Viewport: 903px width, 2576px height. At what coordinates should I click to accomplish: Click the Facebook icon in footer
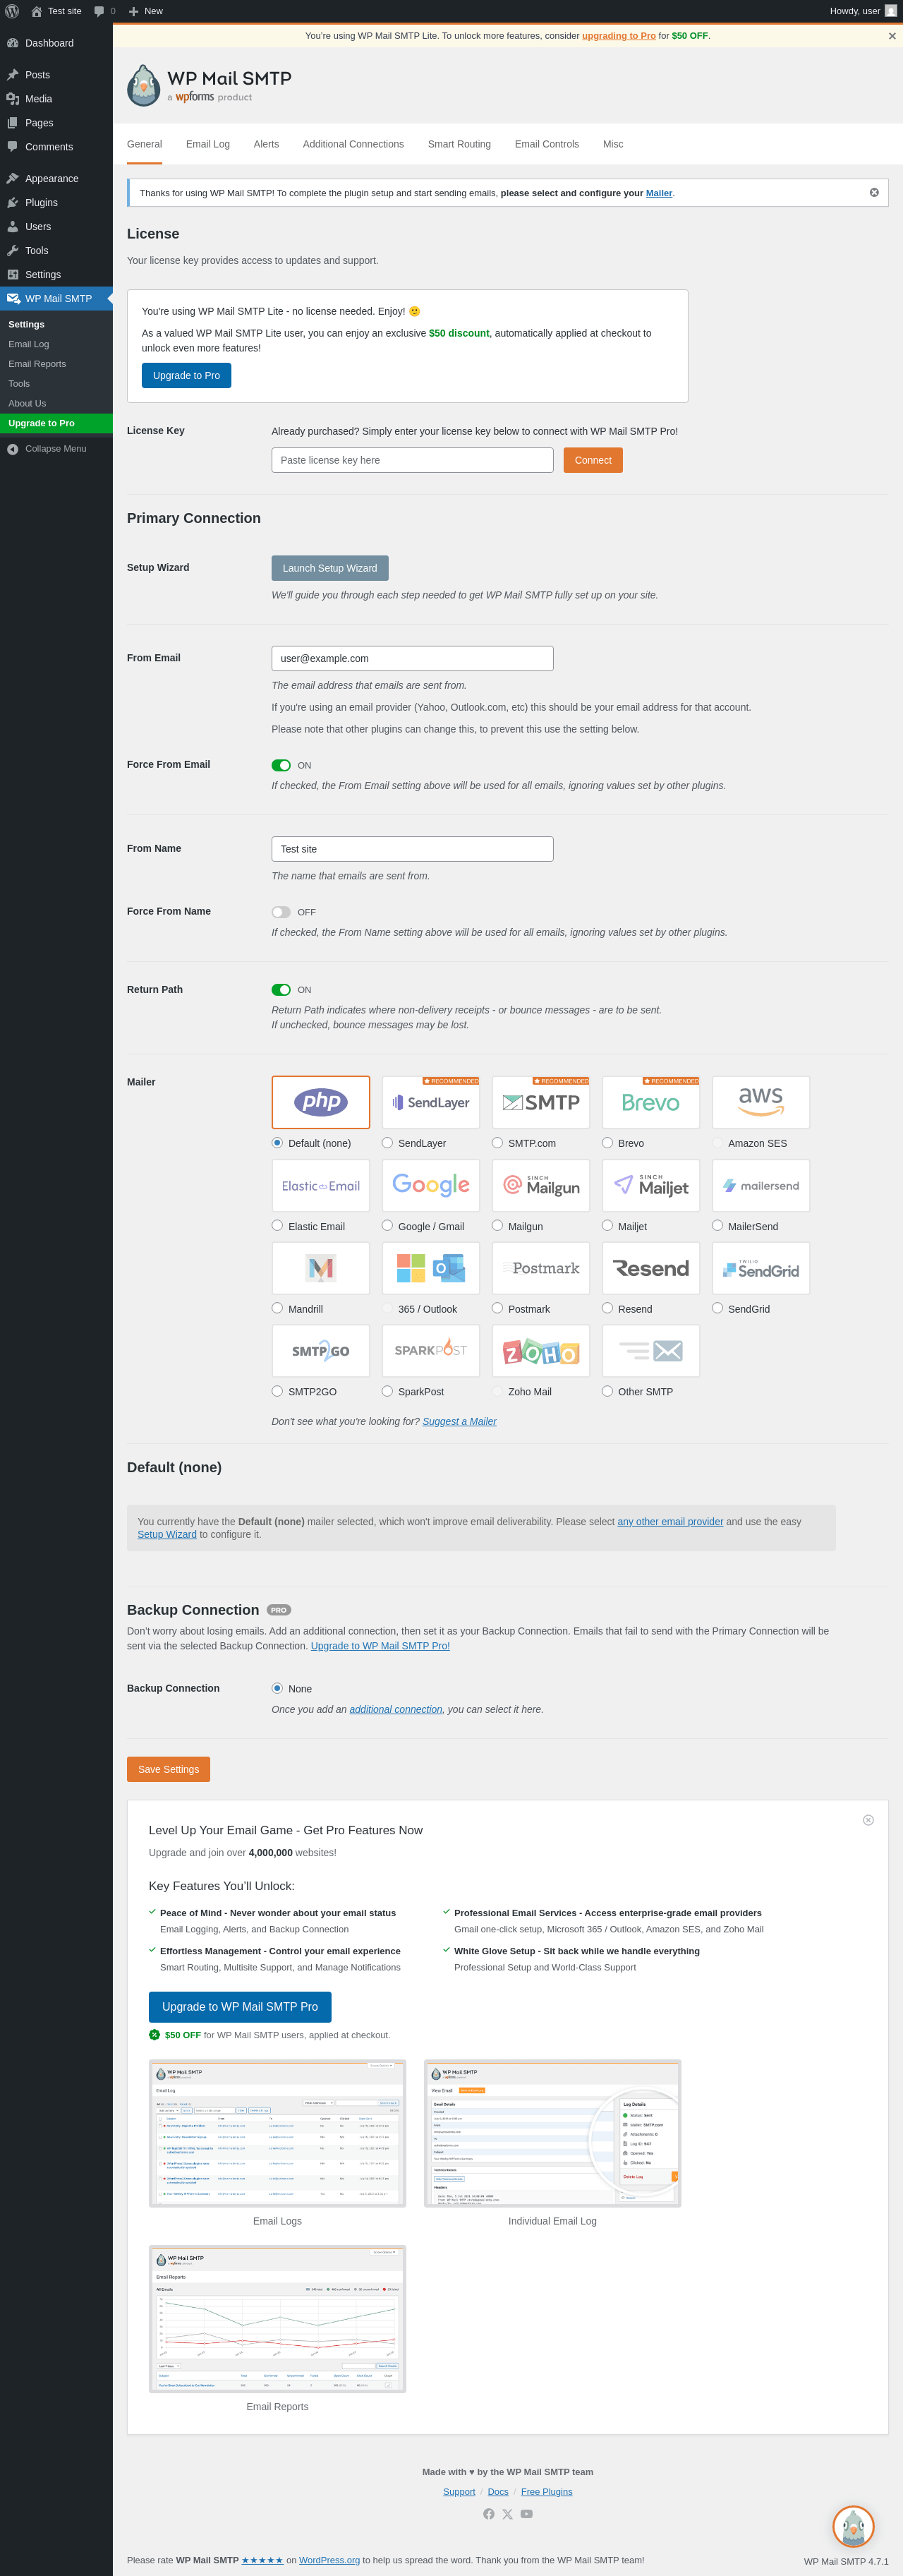(489, 2513)
